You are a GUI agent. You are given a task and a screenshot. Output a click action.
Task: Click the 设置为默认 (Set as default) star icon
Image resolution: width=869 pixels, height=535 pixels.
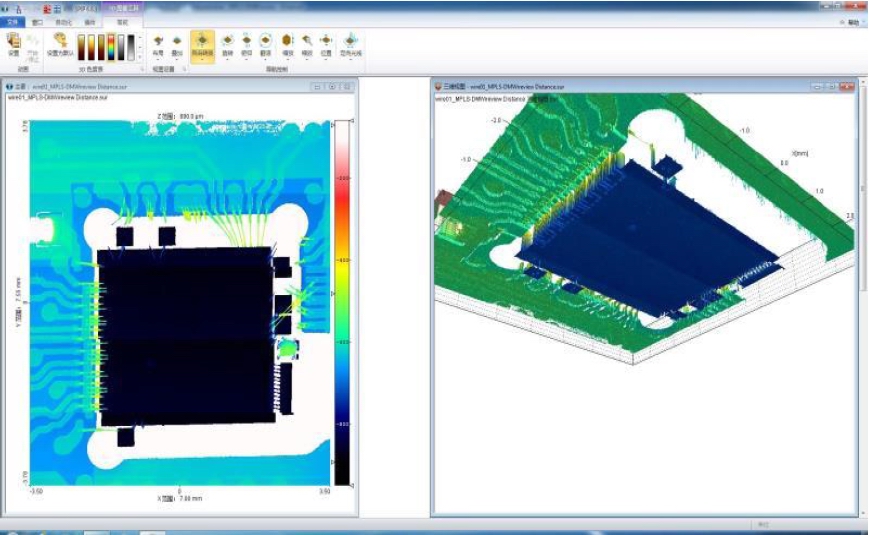coord(60,44)
